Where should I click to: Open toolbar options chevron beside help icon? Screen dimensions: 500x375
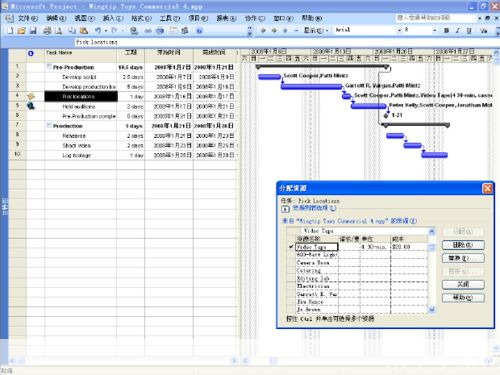pos(250,31)
